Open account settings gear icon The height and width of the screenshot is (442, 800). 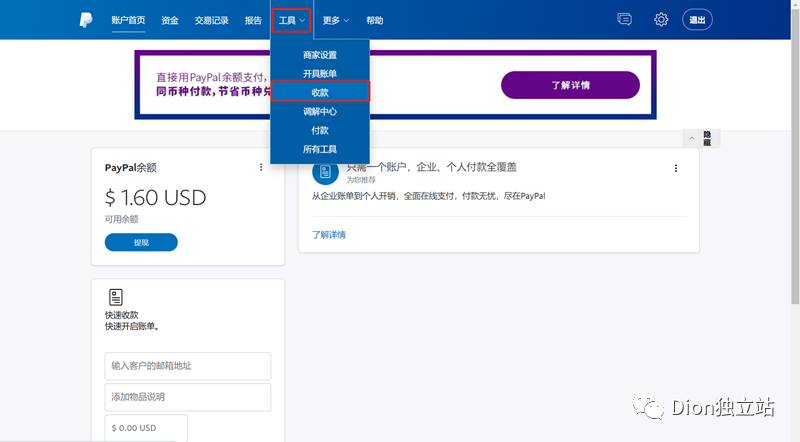661,20
